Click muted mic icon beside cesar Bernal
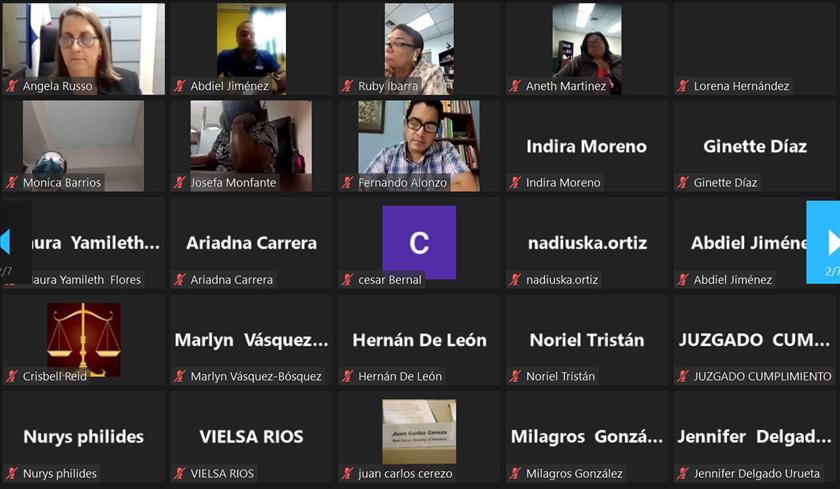 [x=347, y=280]
